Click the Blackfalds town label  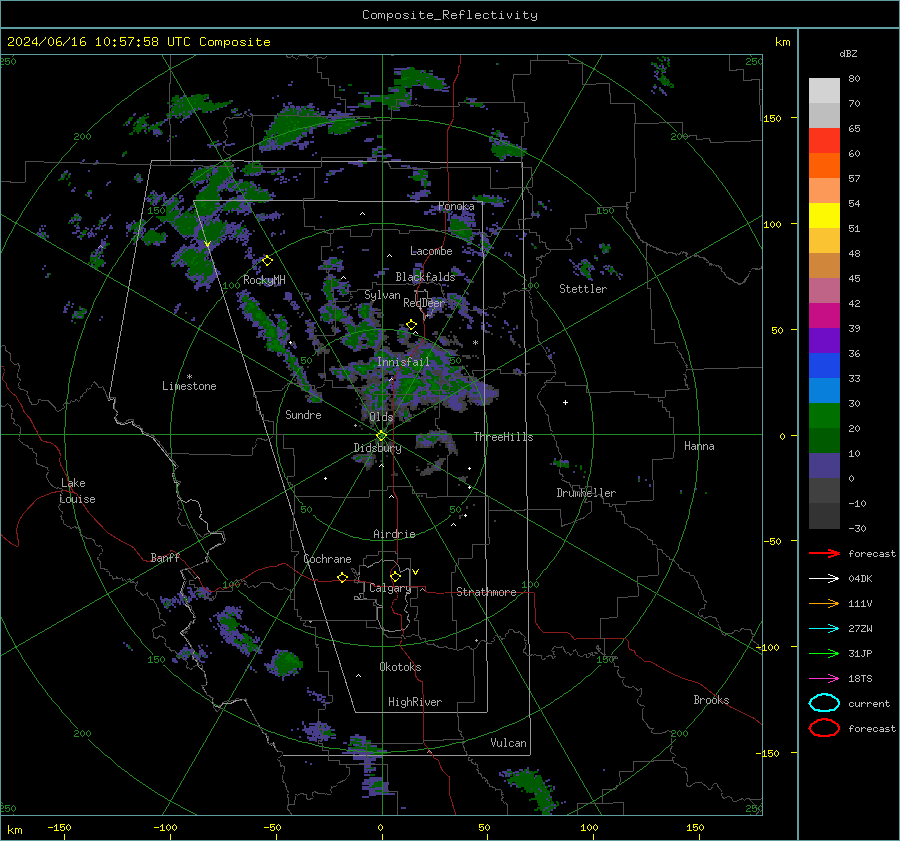tap(425, 277)
